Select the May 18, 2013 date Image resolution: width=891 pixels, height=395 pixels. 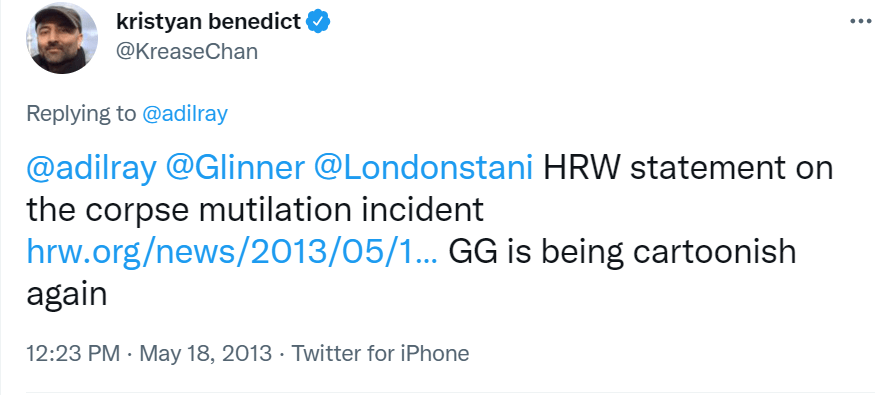pos(206,354)
